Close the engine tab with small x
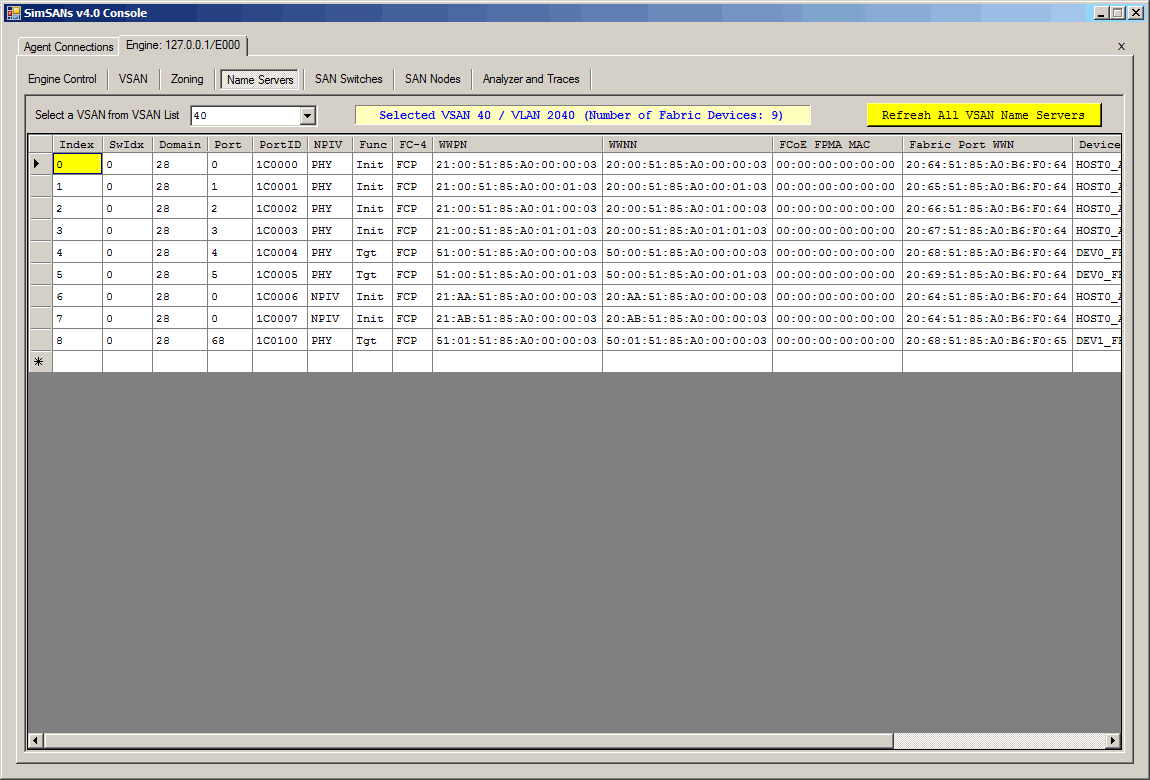This screenshot has height=780, width=1150. (x=1121, y=46)
